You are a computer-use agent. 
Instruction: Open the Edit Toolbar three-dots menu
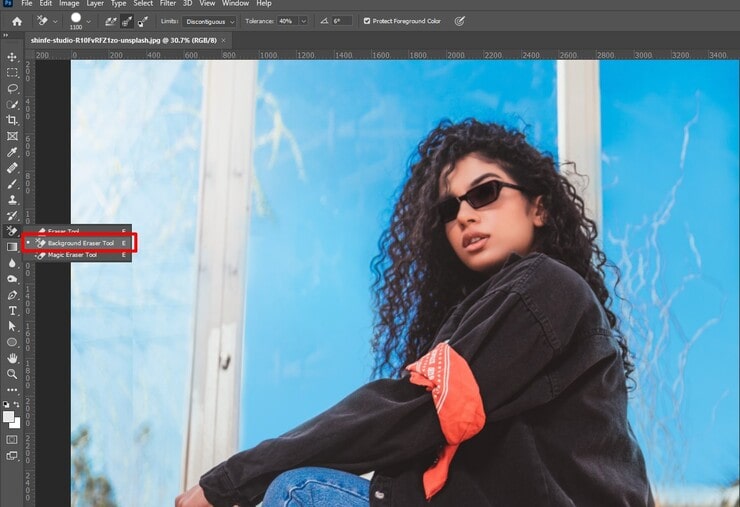pyautogui.click(x=12, y=390)
